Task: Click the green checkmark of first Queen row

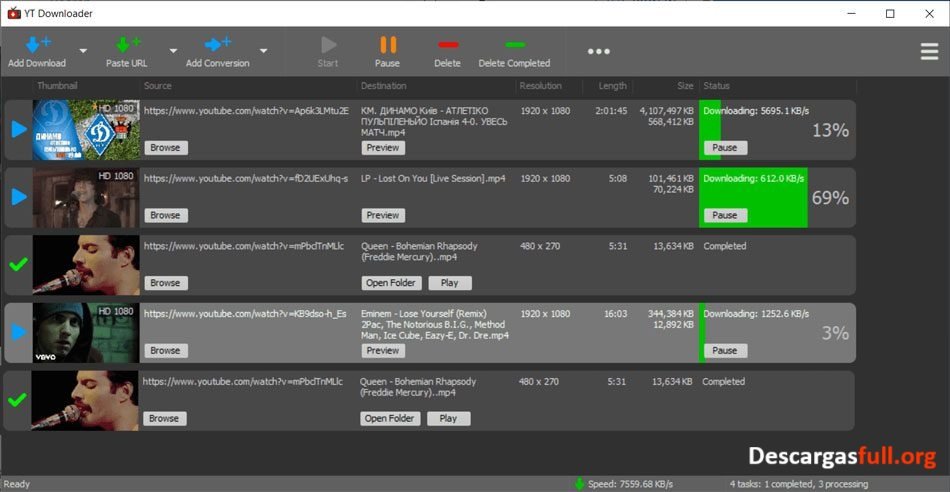Action: [x=19, y=264]
